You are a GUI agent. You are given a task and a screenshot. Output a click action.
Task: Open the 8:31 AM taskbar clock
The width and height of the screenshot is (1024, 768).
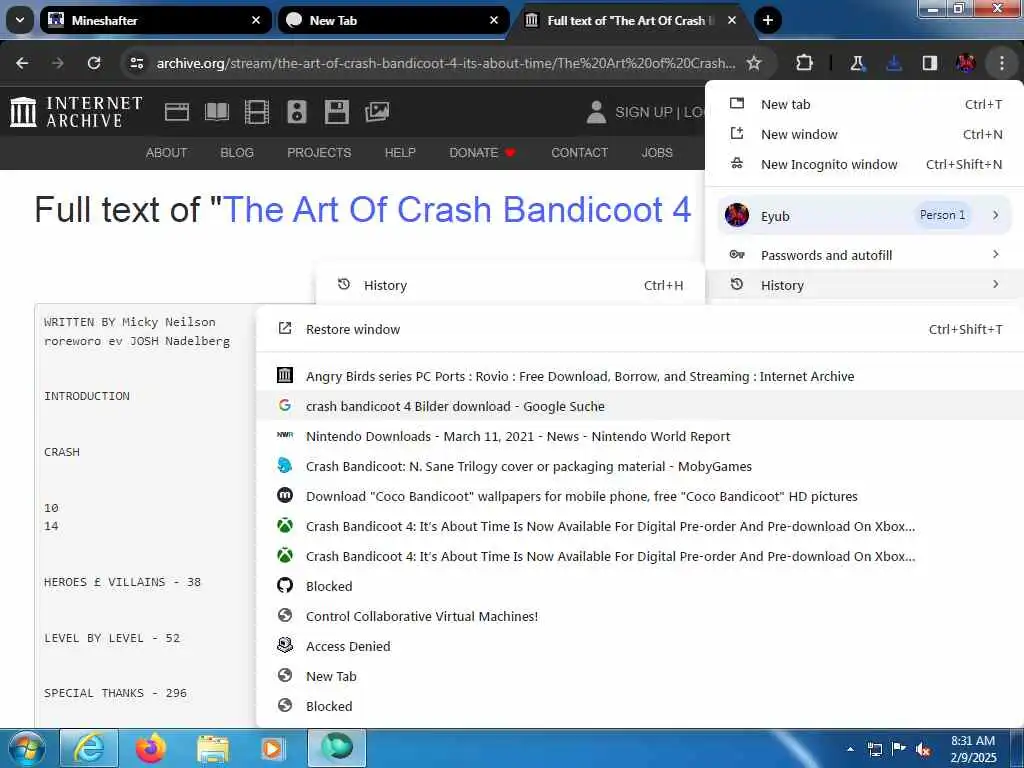tap(973, 749)
